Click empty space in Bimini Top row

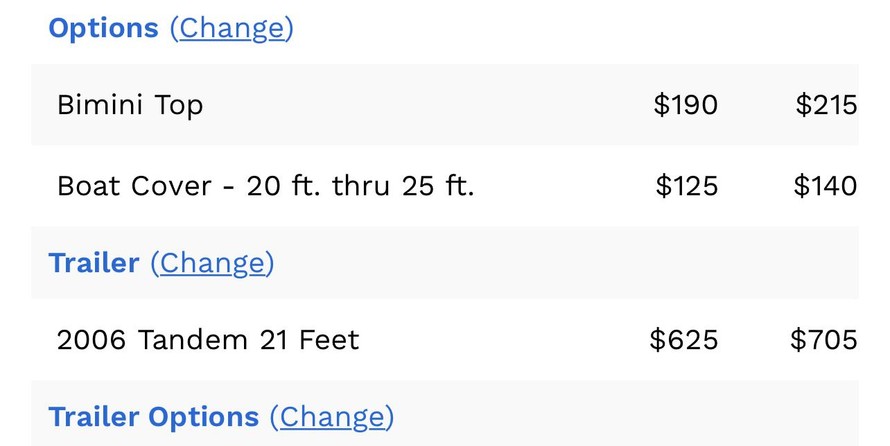(x=430, y=105)
